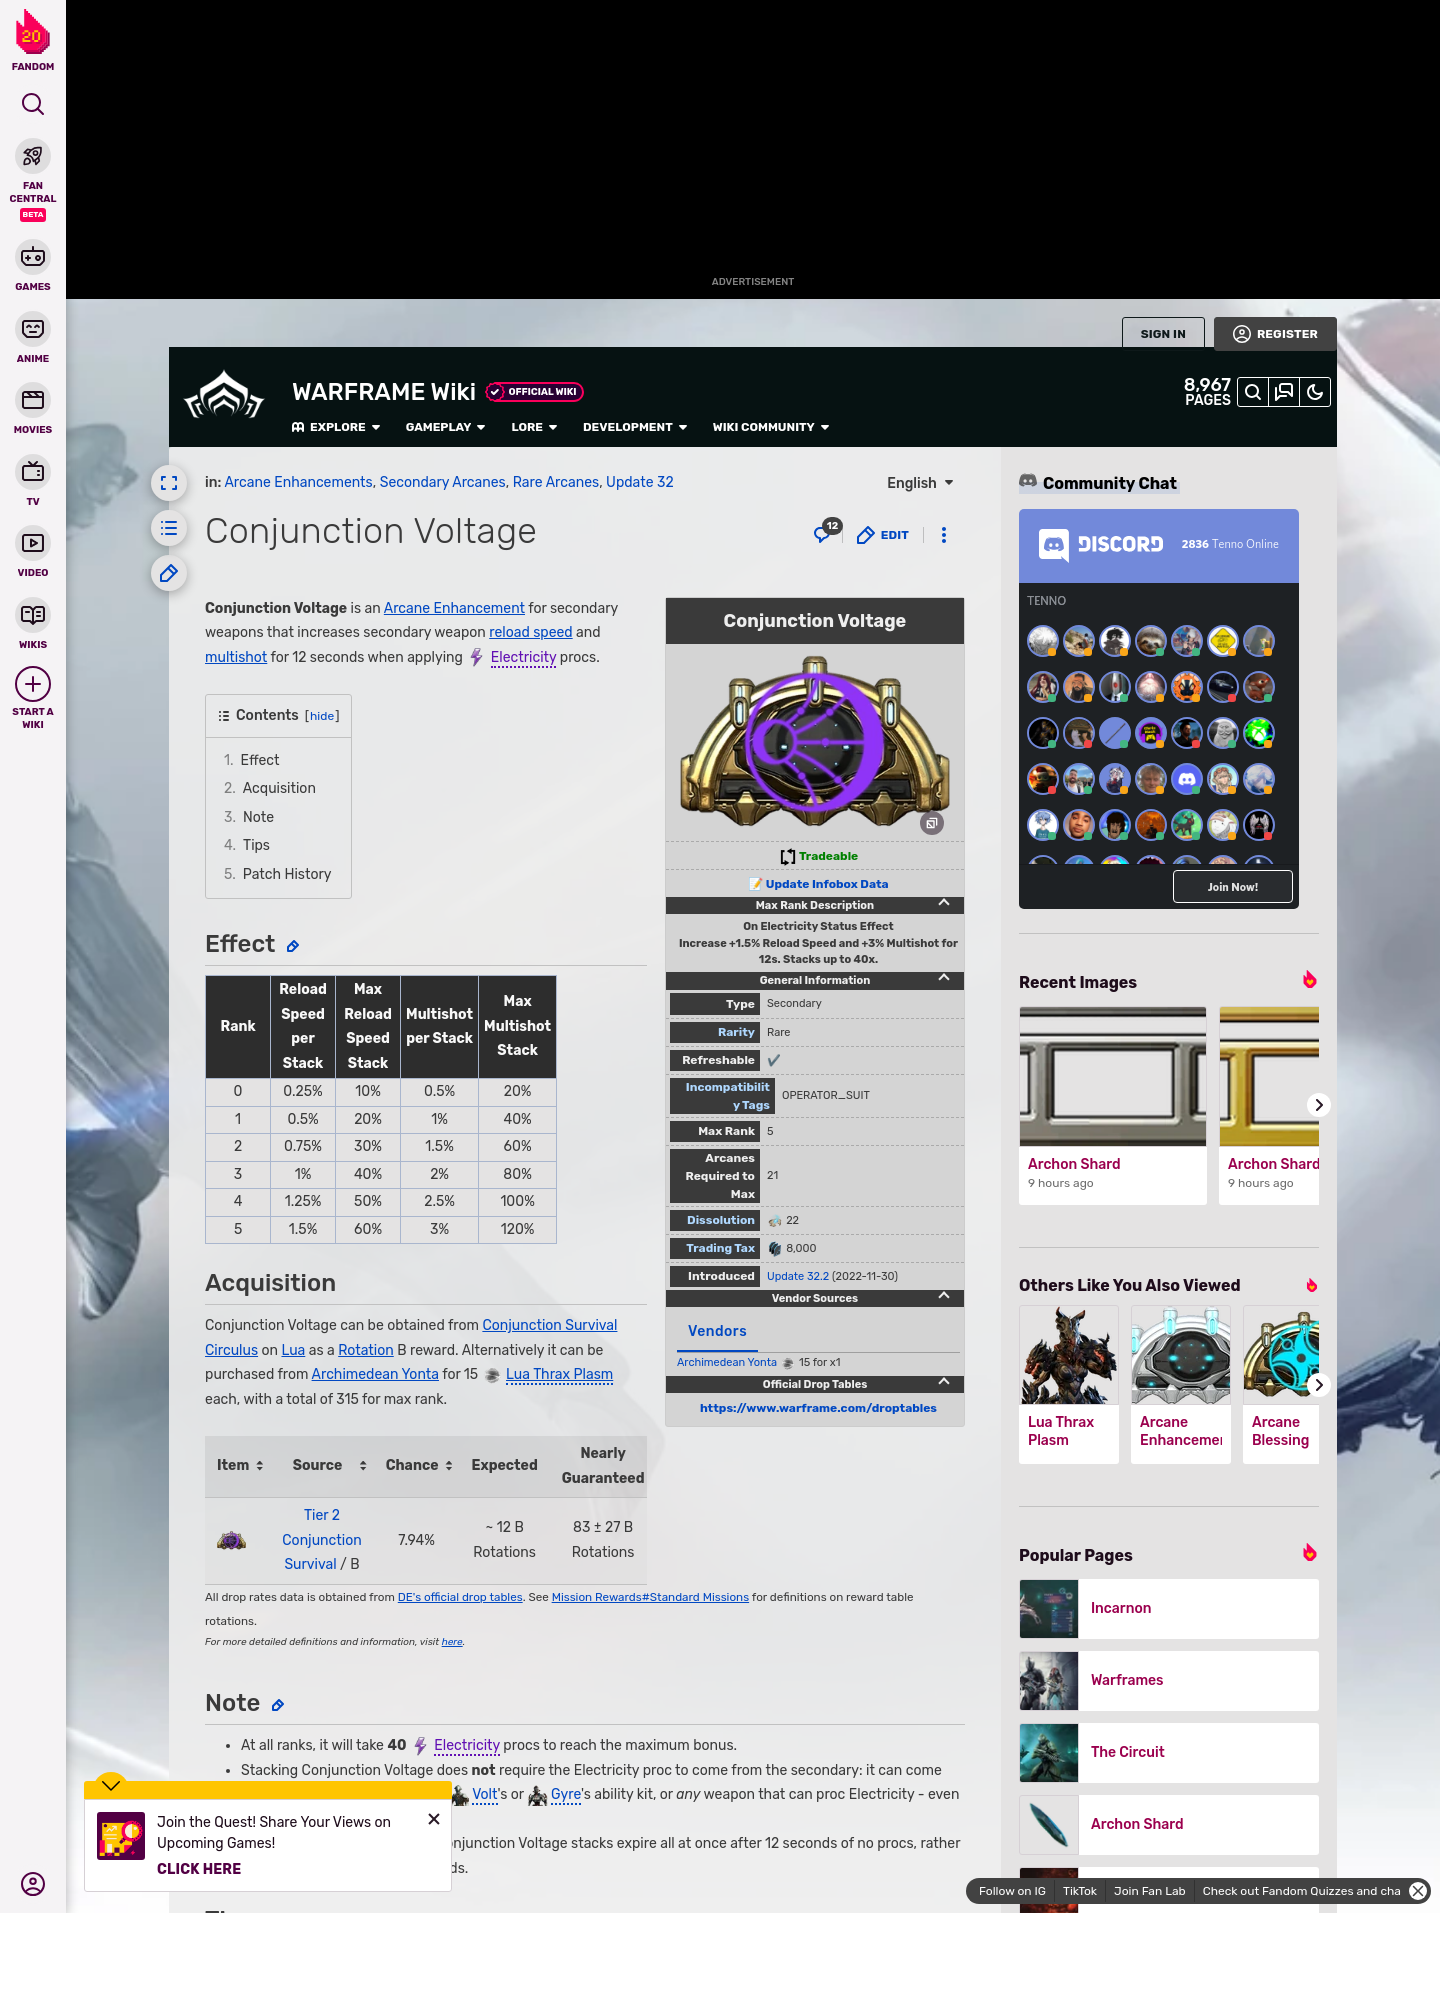Screen dimensions: 1440x2000
Task: Open the Development dropdown menu
Action: point(635,427)
